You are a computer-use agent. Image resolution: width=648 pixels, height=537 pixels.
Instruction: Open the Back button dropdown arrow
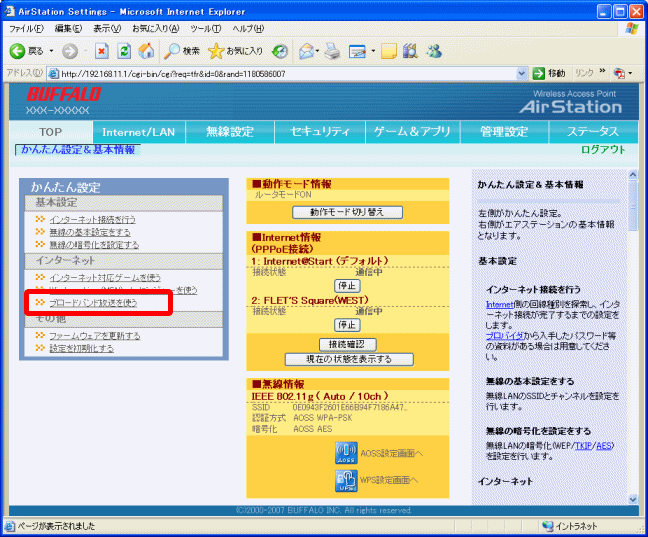click(52, 51)
